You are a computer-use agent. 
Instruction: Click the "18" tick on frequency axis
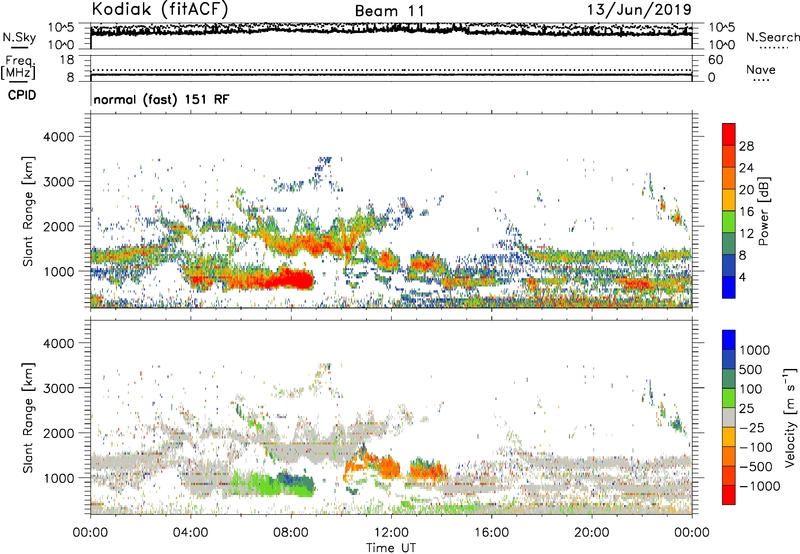(x=67, y=60)
